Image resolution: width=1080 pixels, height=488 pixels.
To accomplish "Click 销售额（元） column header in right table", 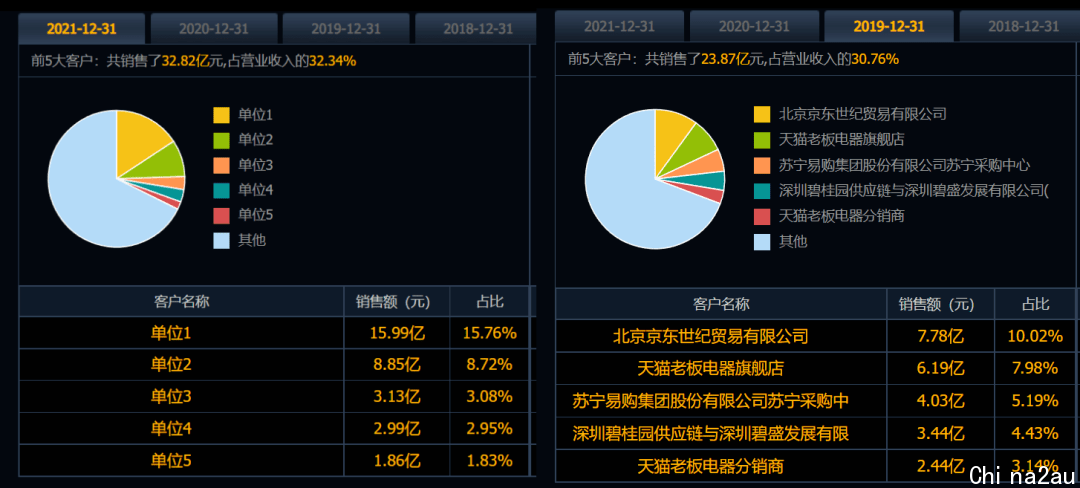I will pyautogui.click(x=941, y=304).
